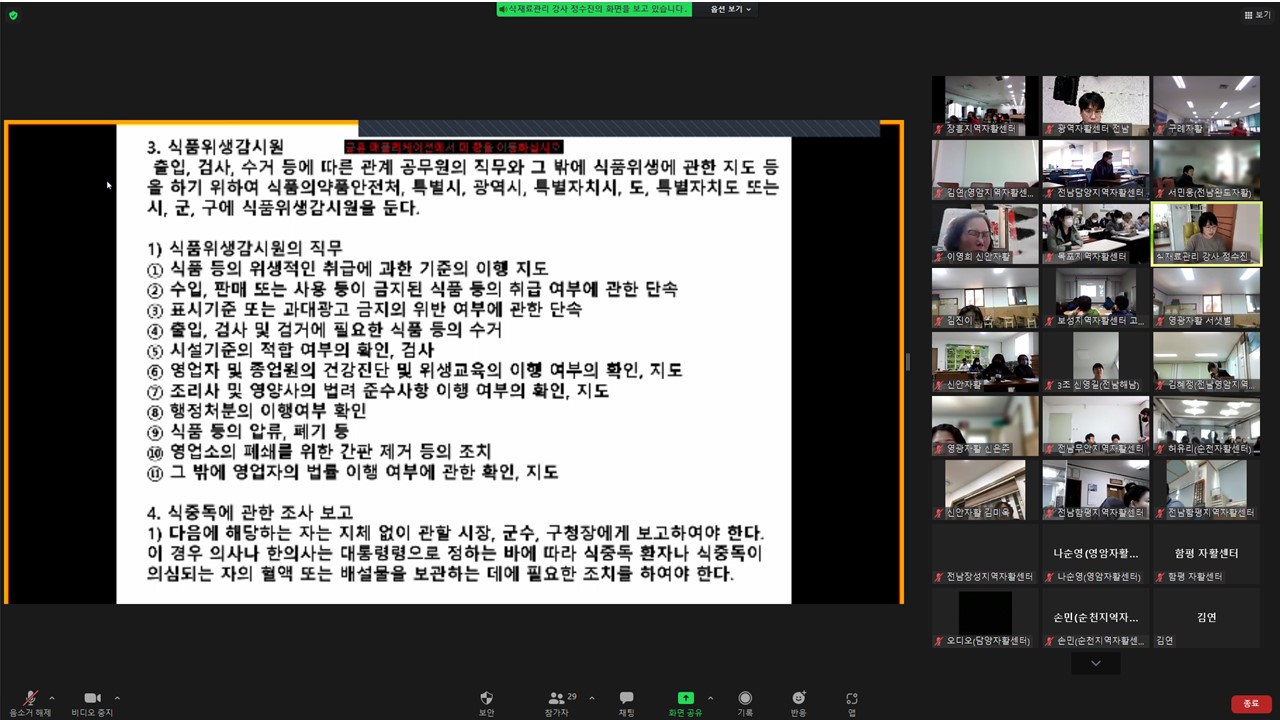Expand video options arrow beside camera
Viewport: 1280px width, 720px height.
coord(117,698)
